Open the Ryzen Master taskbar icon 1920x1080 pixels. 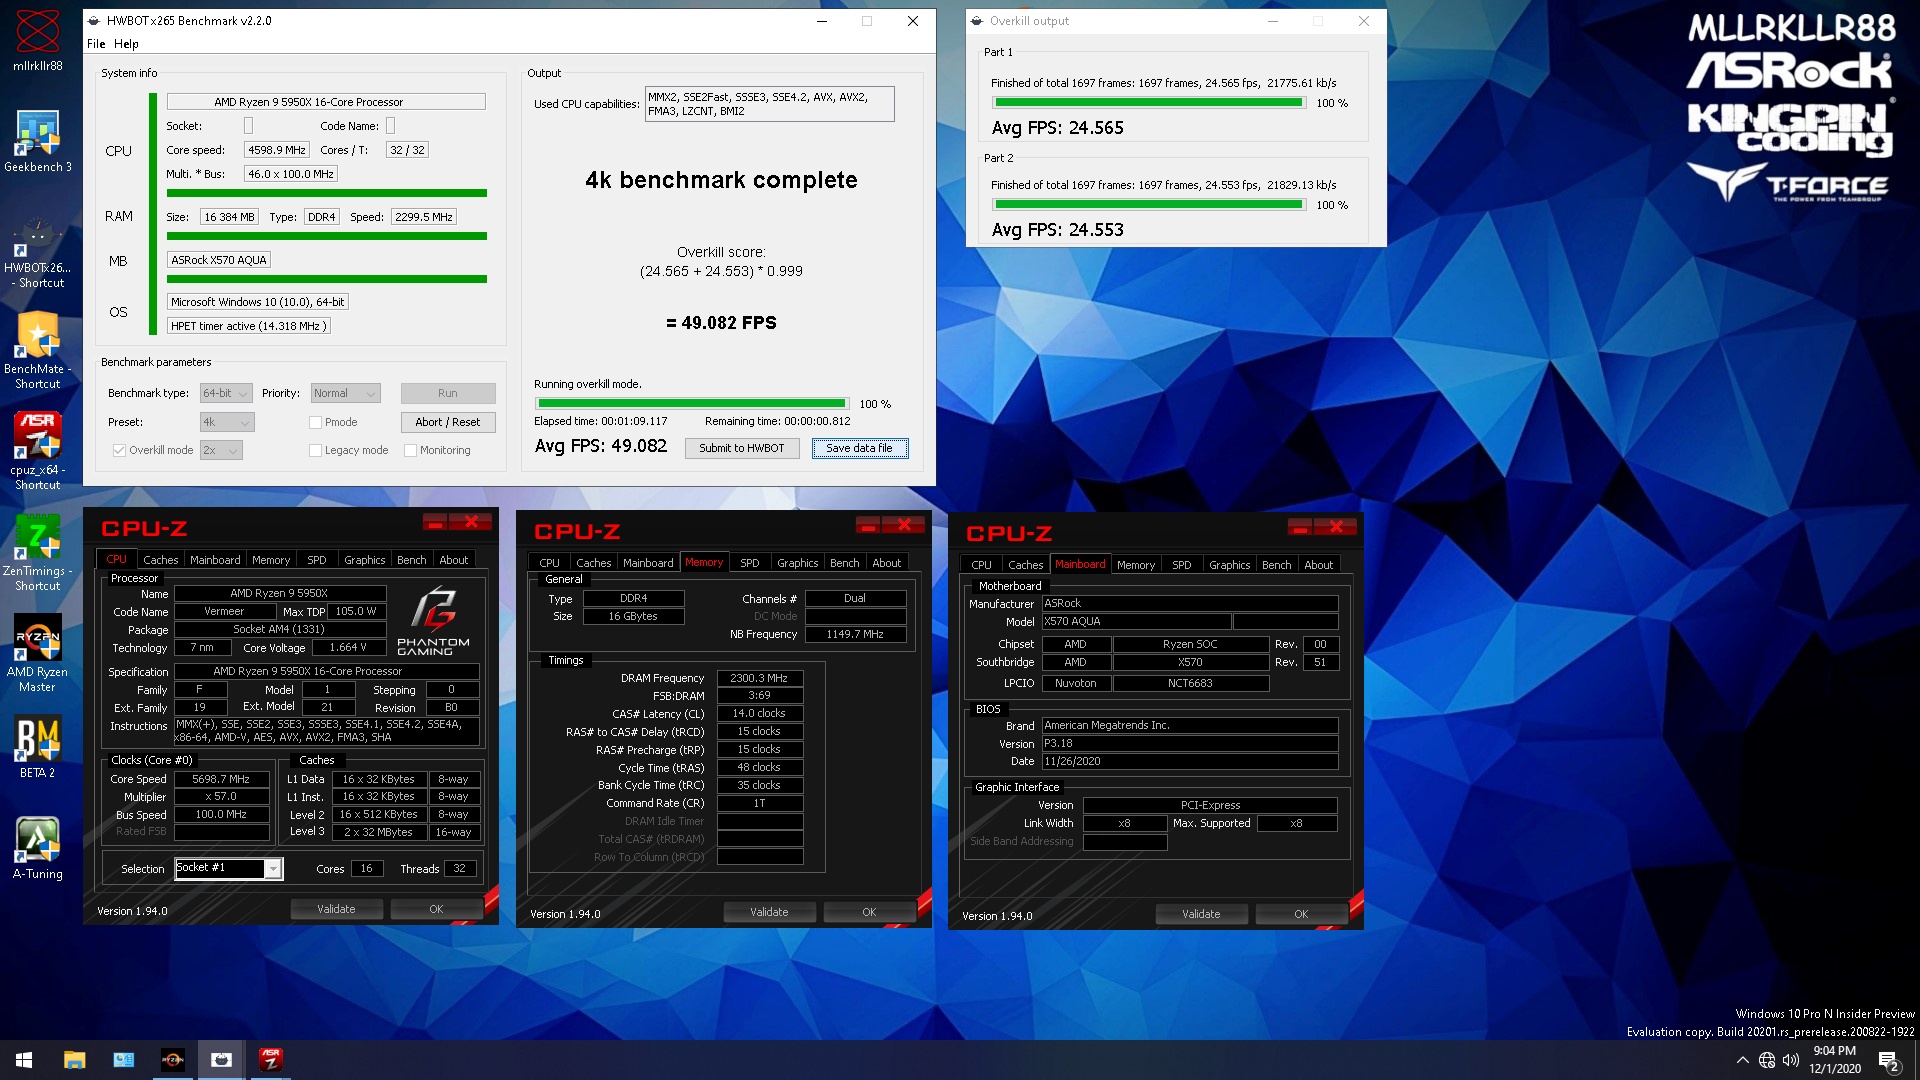click(172, 1060)
